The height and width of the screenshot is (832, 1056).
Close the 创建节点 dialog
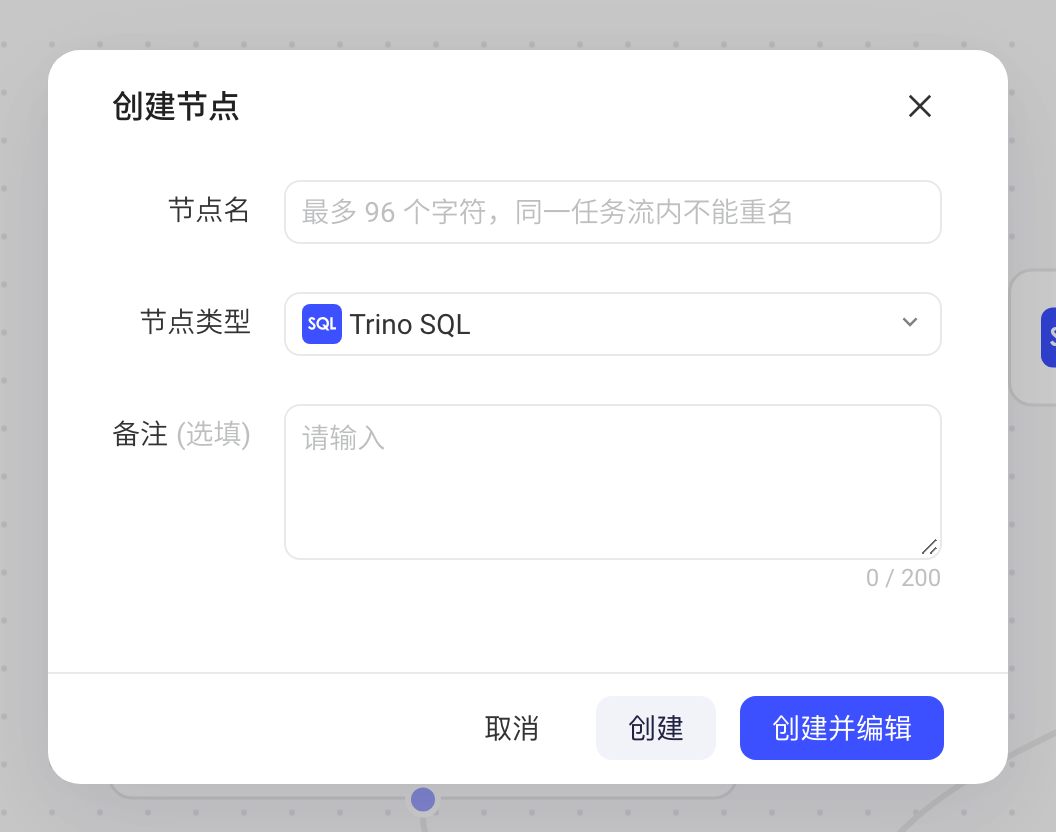[919, 106]
